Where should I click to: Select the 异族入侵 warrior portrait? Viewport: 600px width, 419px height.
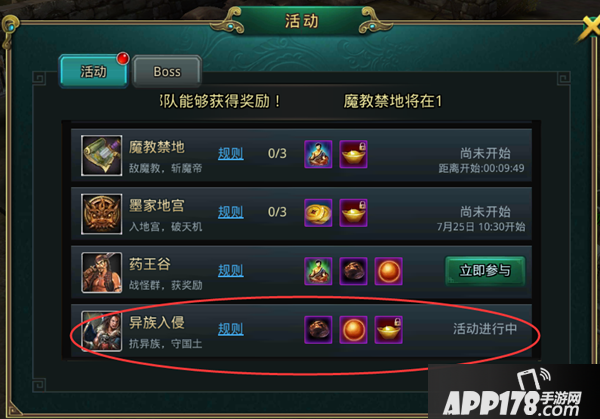[x=101, y=331]
